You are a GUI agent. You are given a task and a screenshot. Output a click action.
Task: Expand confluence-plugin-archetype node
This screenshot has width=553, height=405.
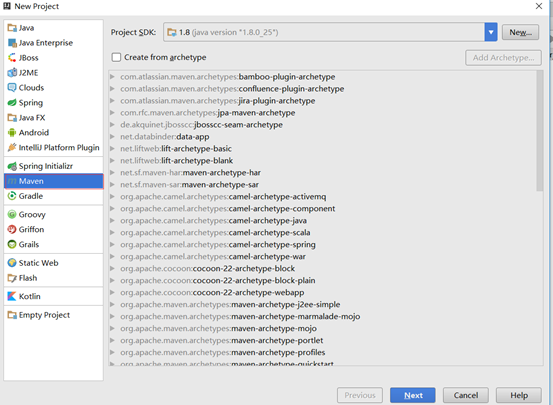point(112,89)
